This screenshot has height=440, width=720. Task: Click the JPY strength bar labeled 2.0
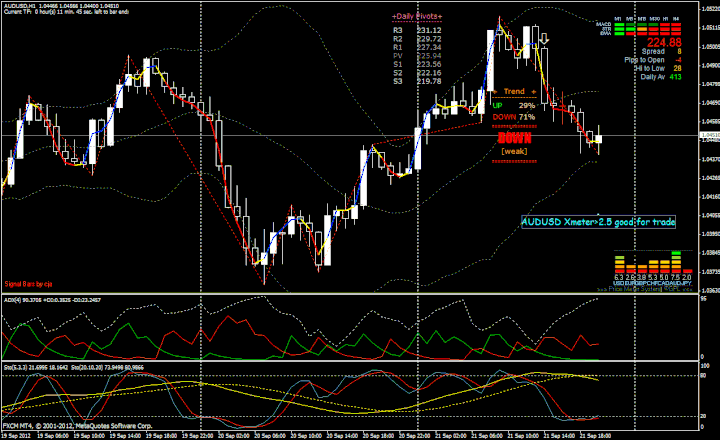687,271
